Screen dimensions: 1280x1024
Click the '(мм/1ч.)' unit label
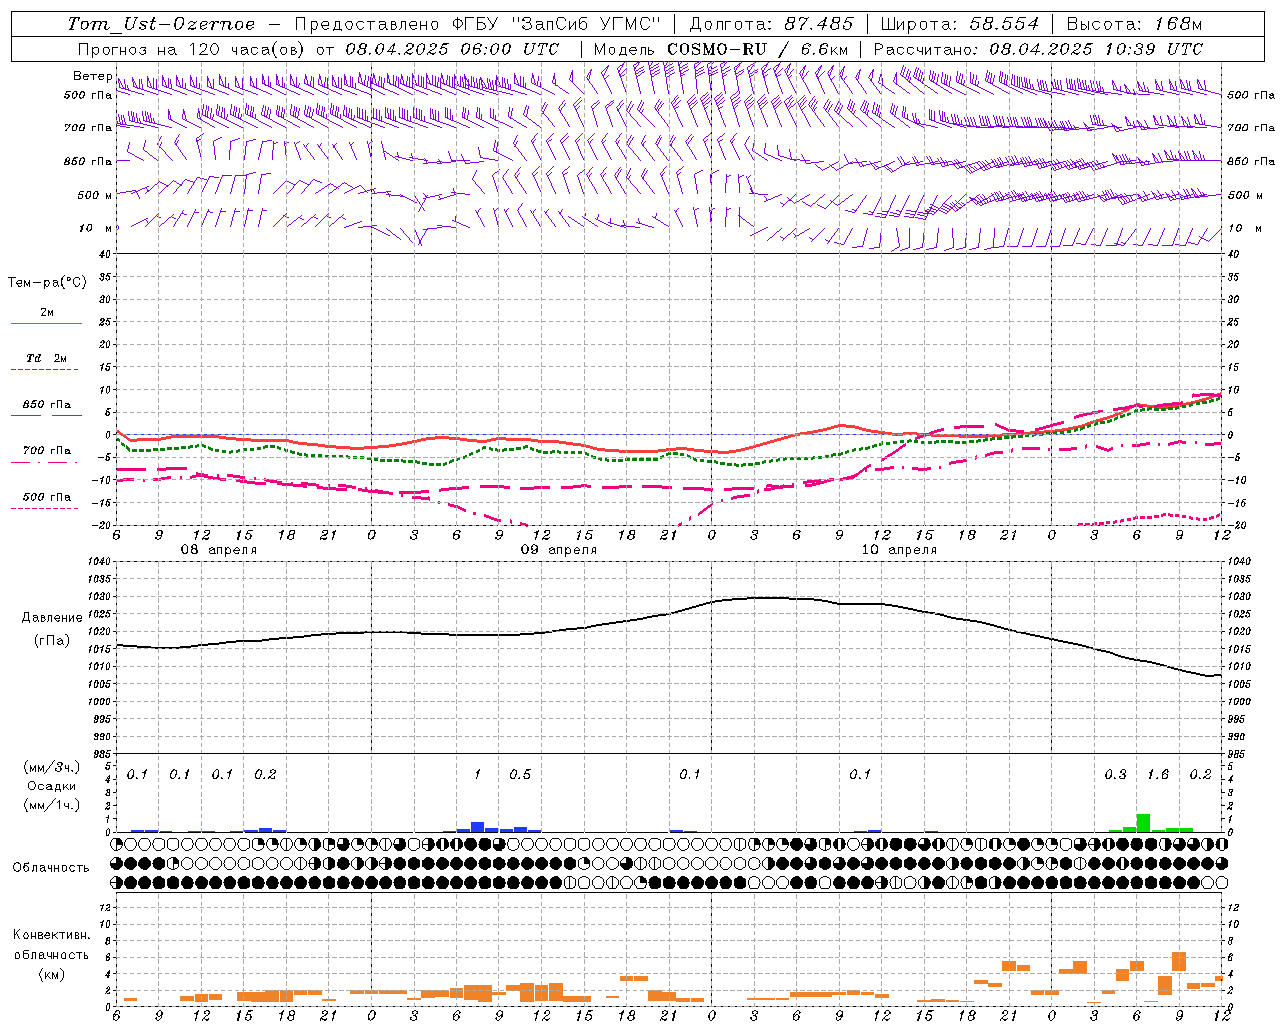(52, 804)
